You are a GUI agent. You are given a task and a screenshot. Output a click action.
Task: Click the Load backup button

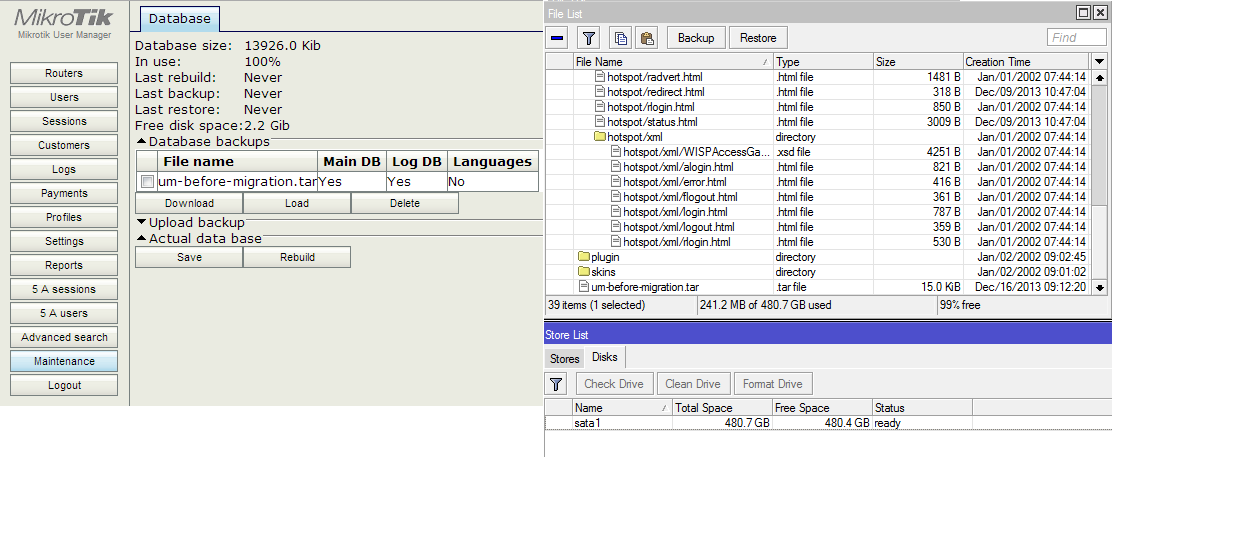(297, 203)
